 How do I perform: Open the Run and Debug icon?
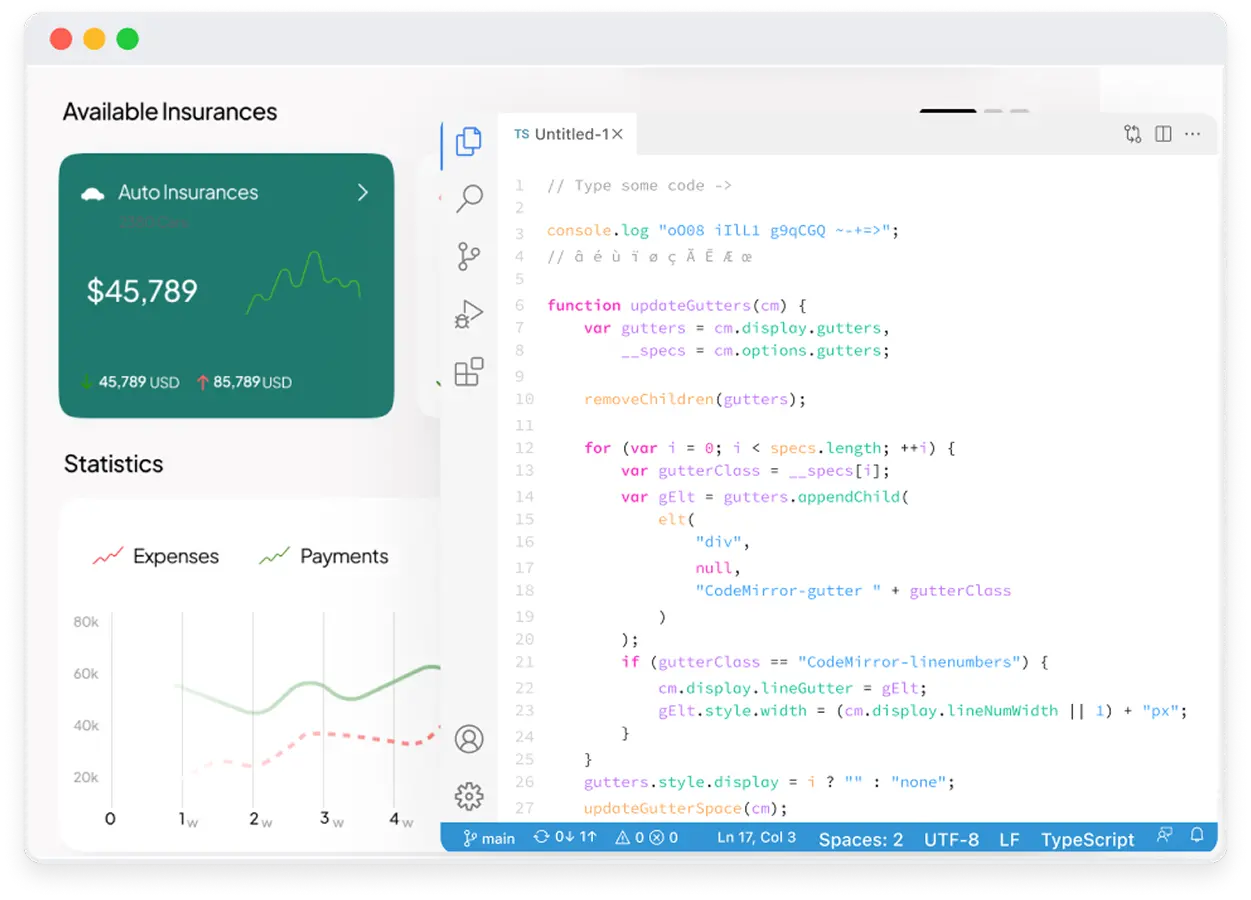pos(468,315)
